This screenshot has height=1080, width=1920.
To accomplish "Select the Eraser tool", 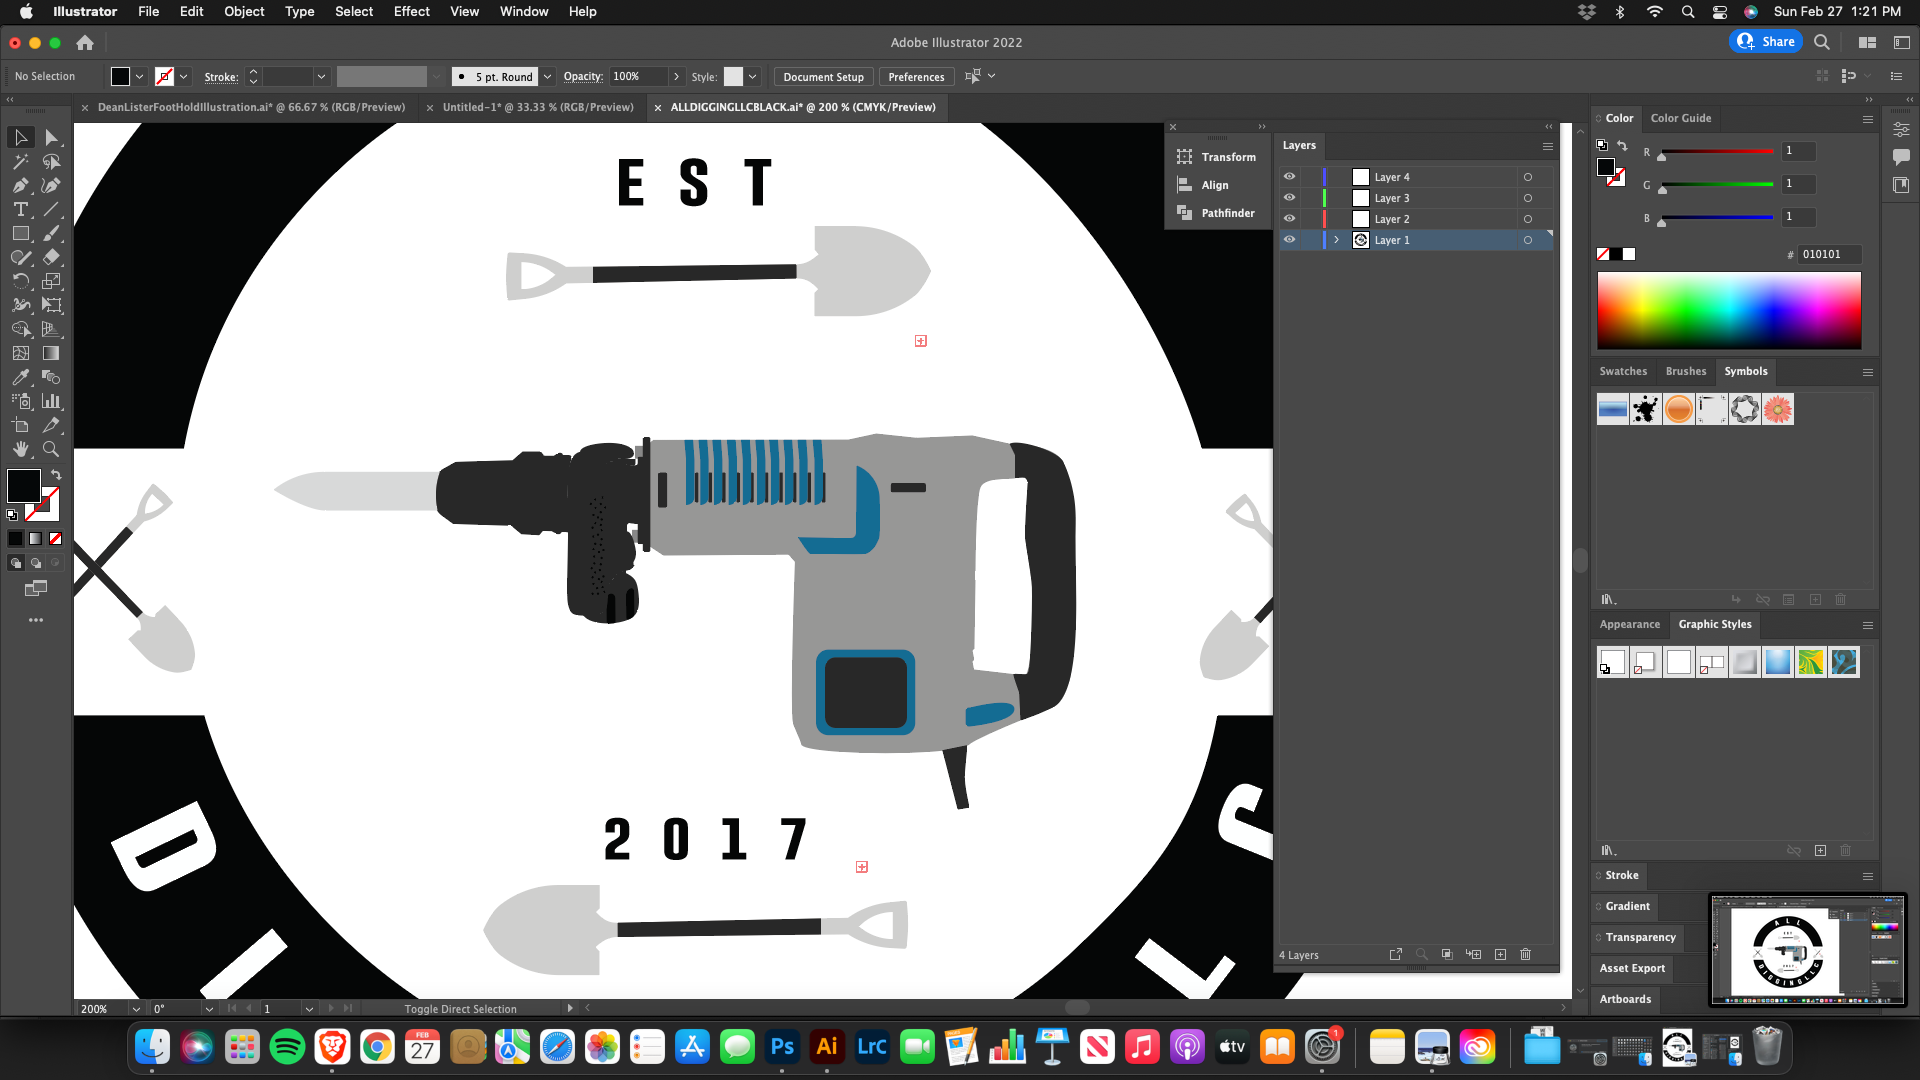I will [52, 257].
